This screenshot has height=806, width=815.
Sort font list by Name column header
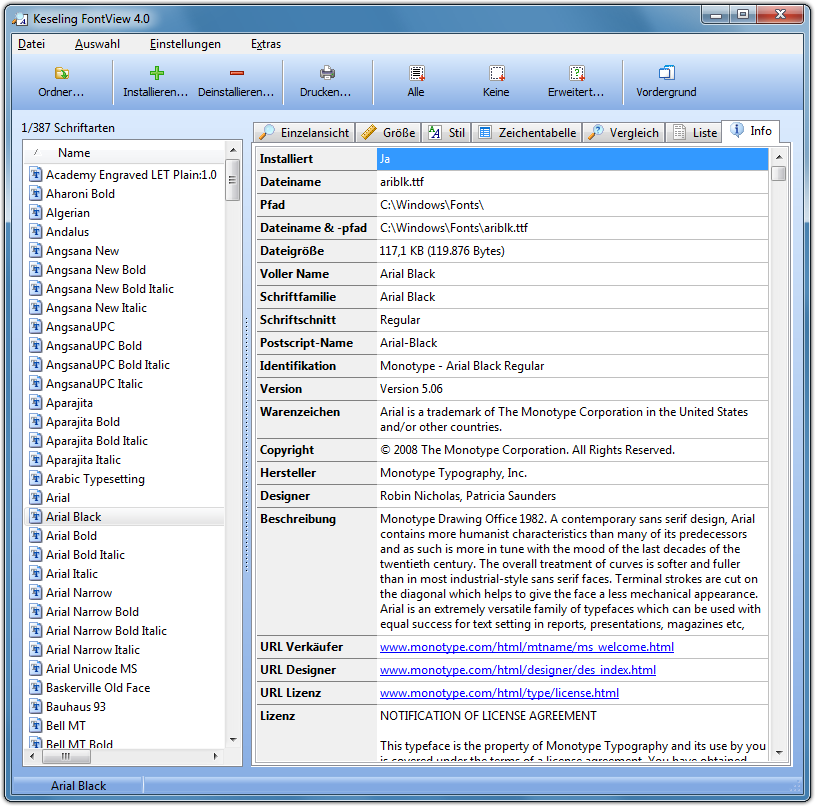tap(74, 153)
